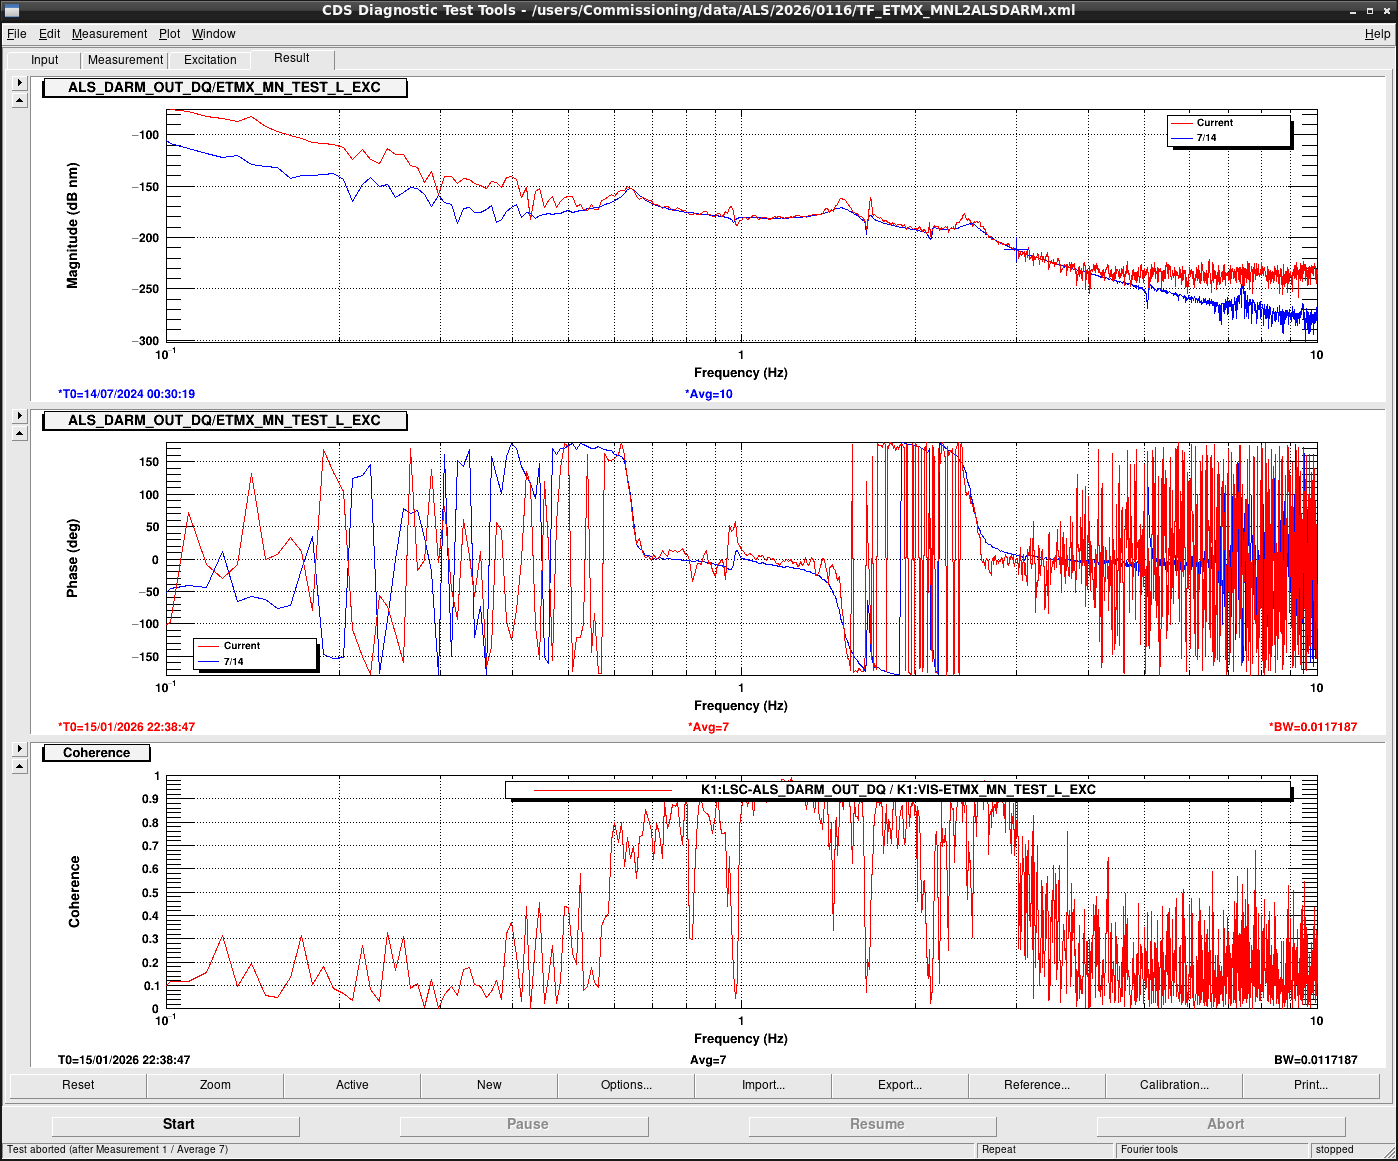Switch to the Excitation tab
Image resolution: width=1398 pixels, height=1161 pixels.
[x=210, y=60]
